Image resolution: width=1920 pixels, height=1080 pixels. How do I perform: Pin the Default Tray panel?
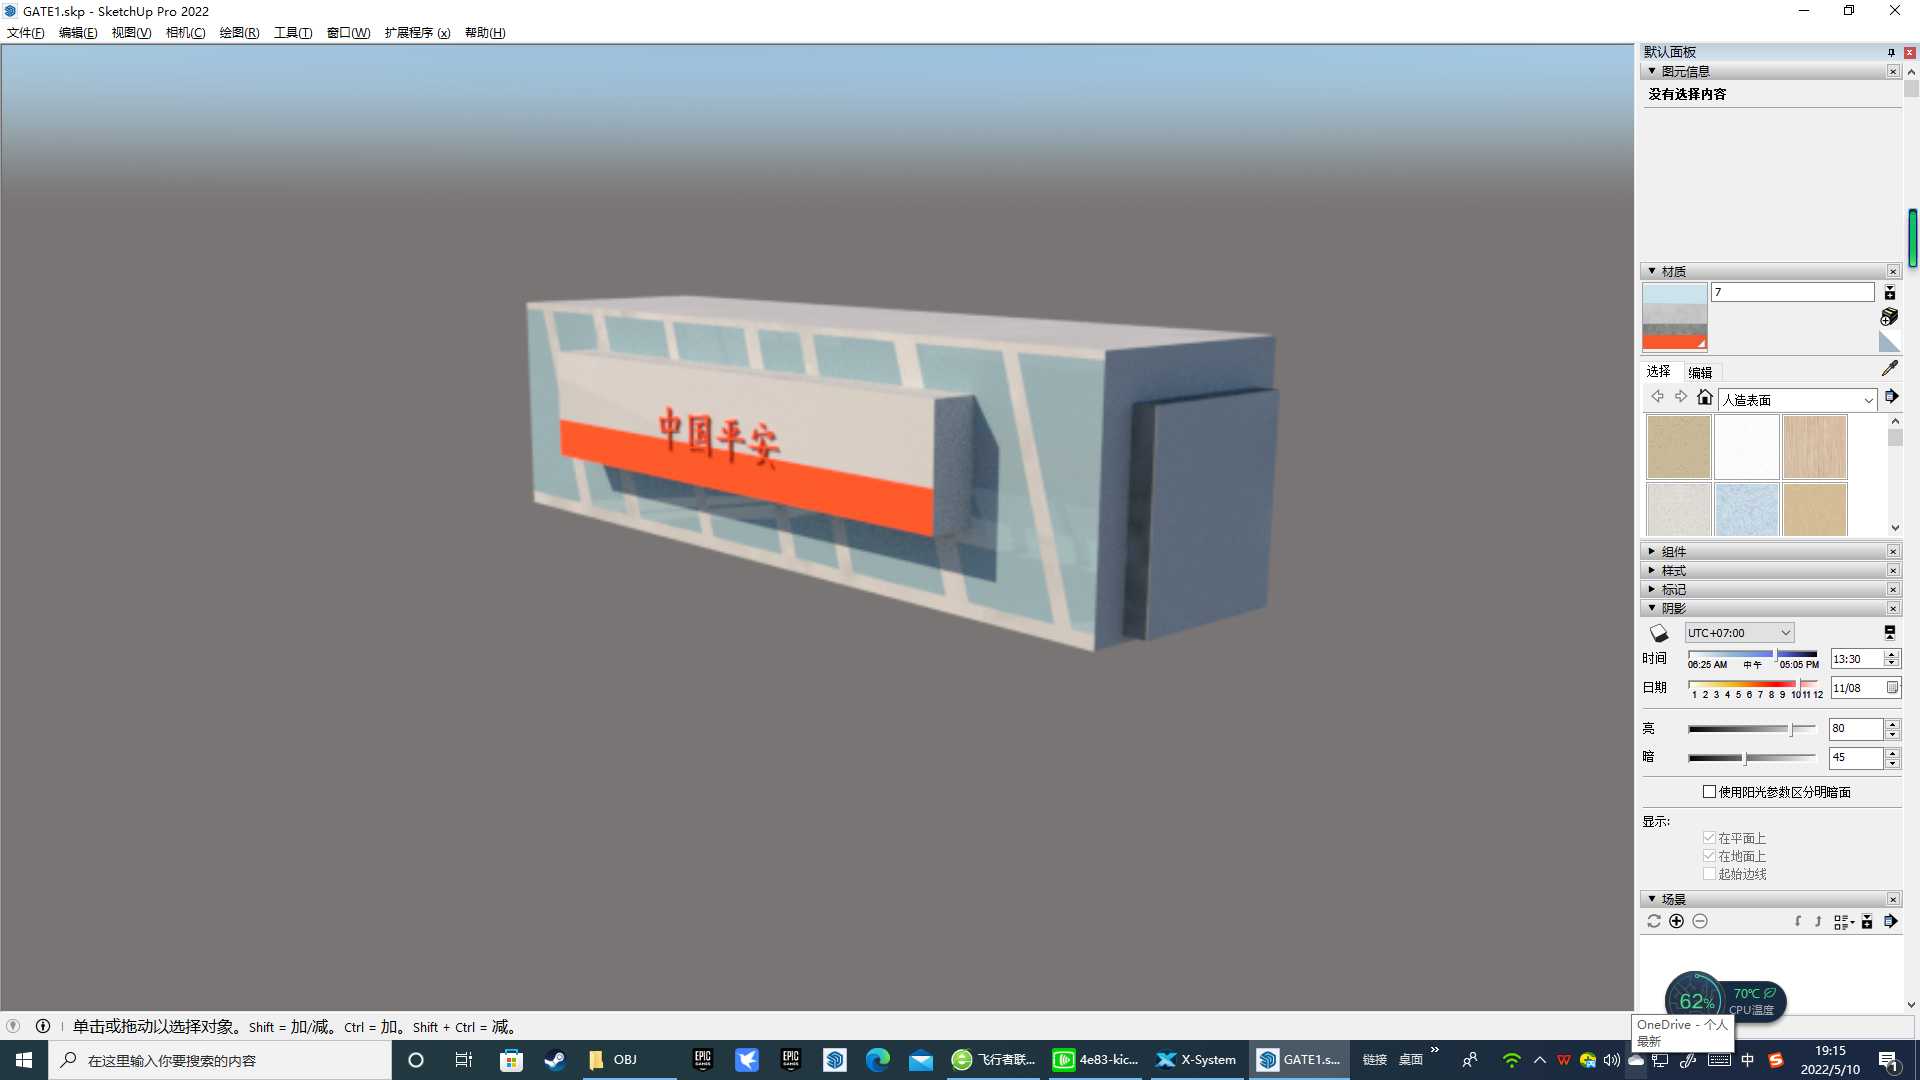[x=1891, y=52]
